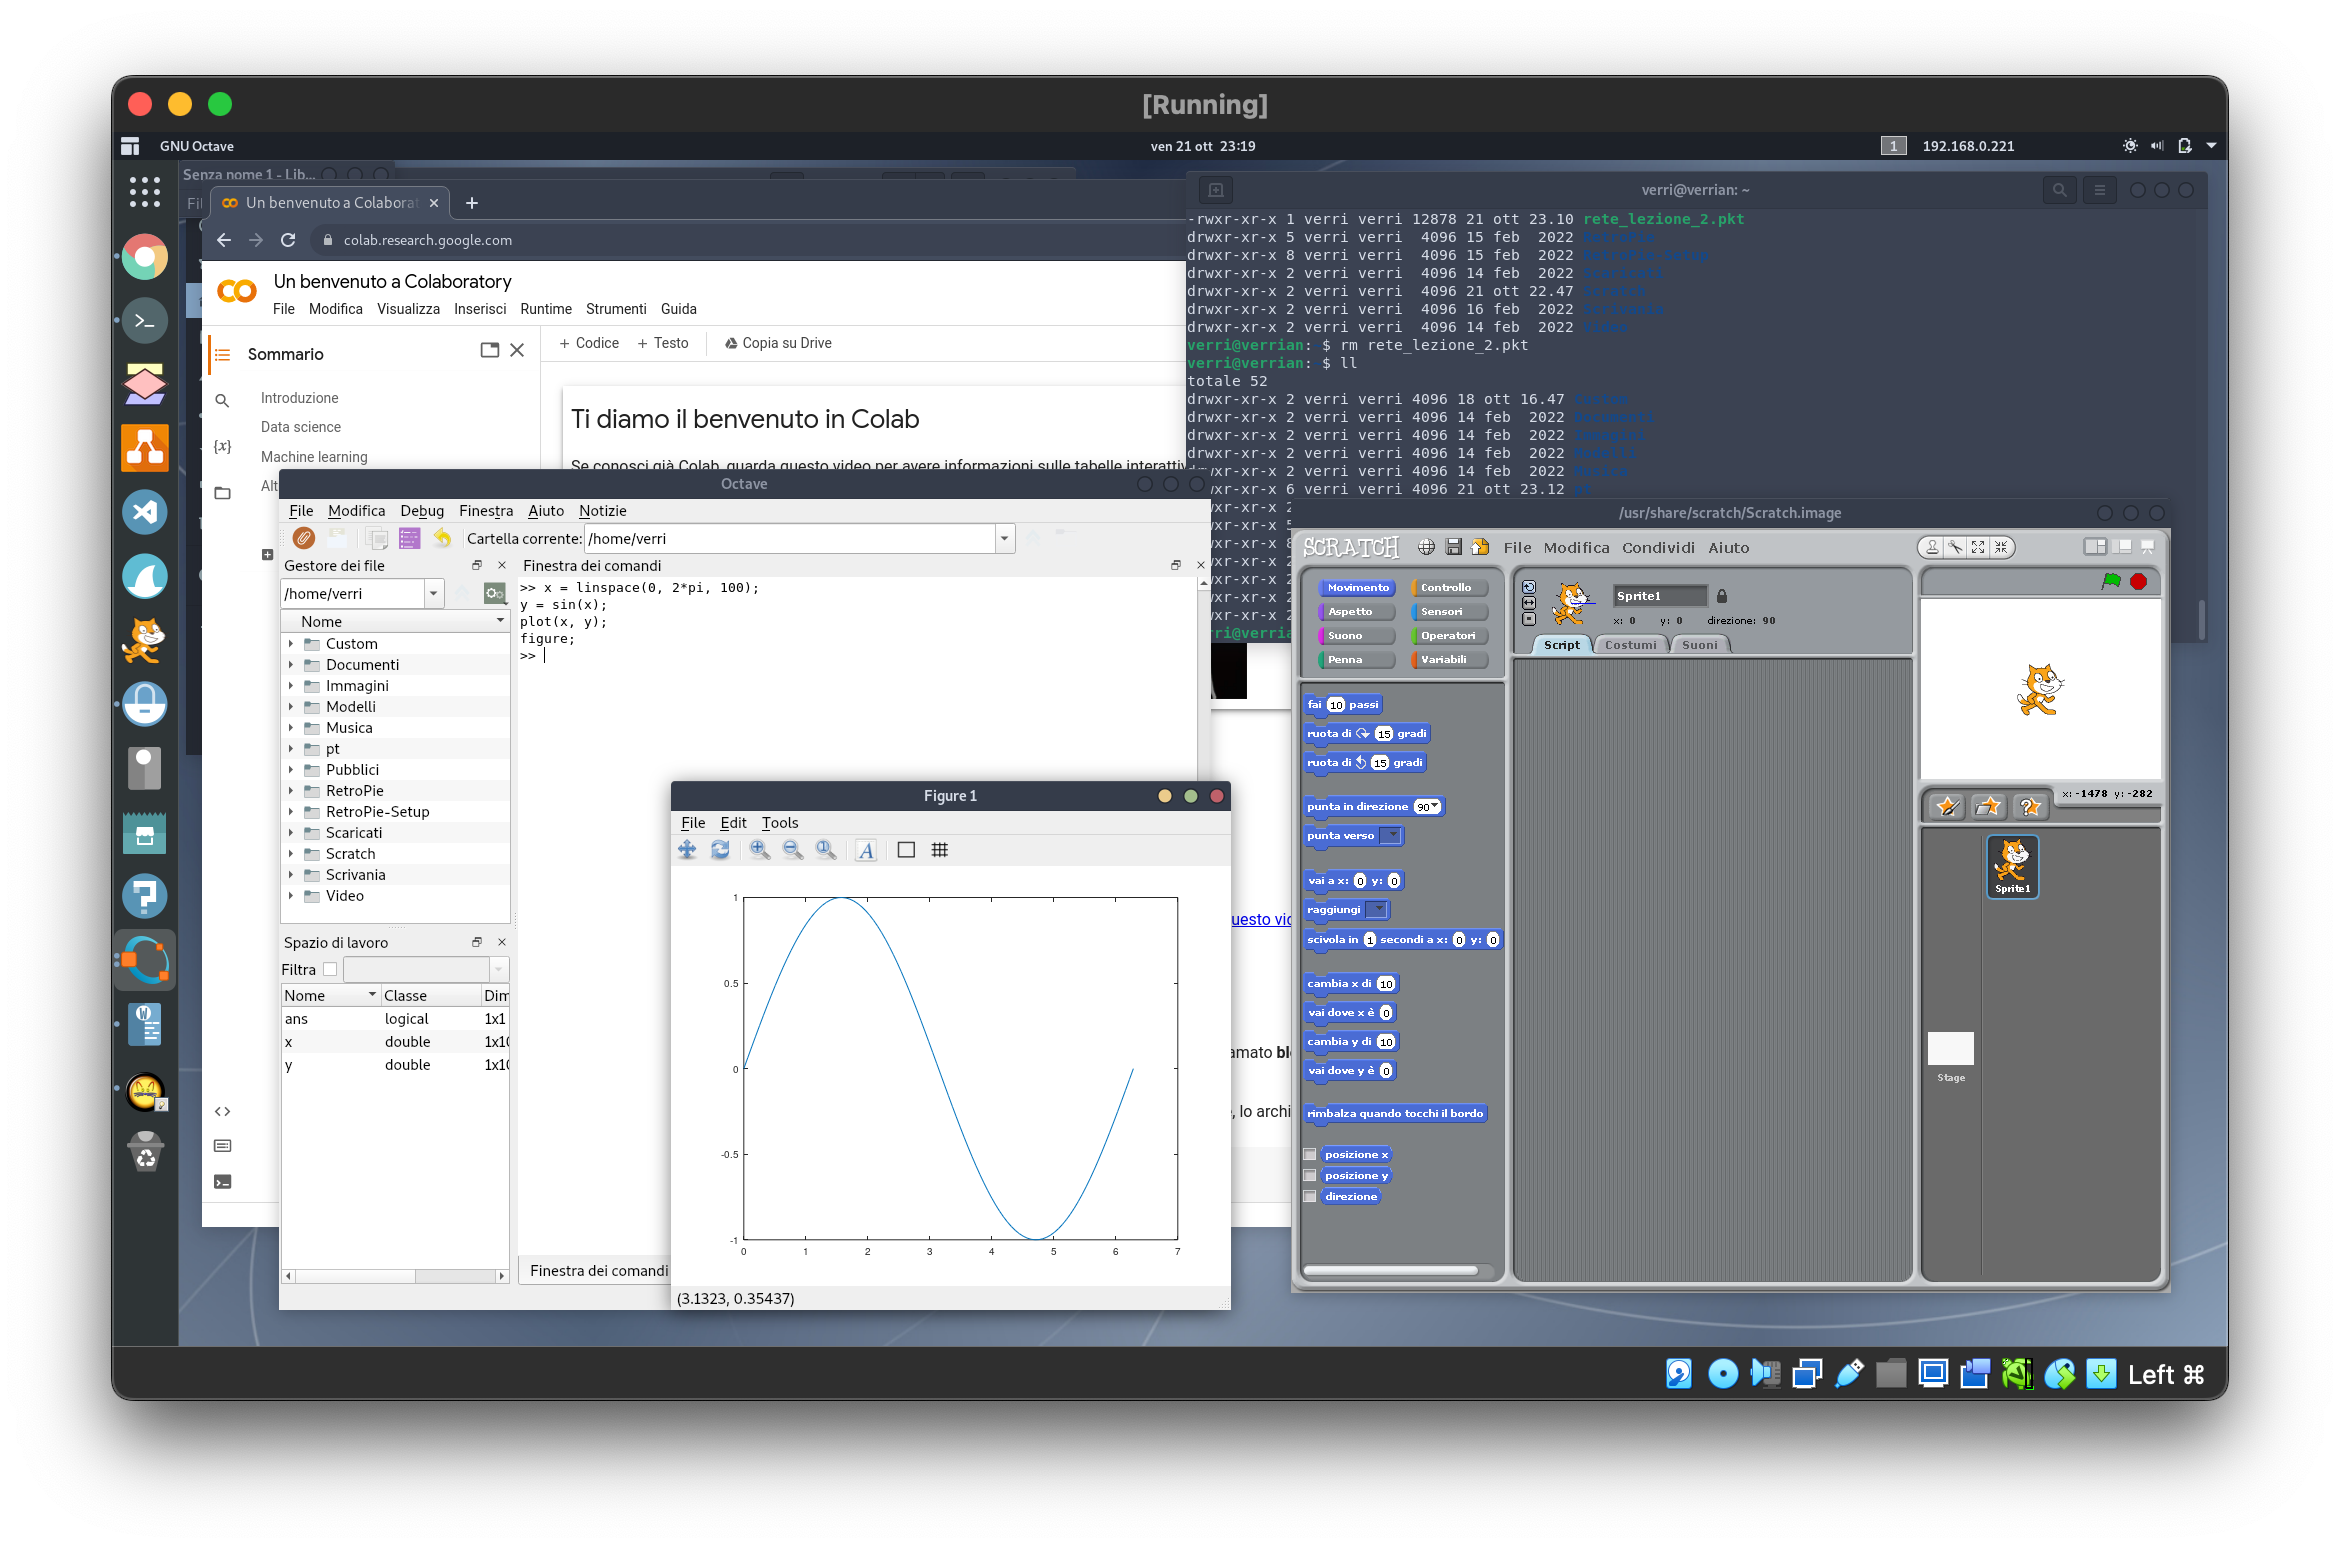The width and height of the screenshot is (2340, 1548).
Task: Select the shrink sprite tool in Scratch
Action: click(x=2001, y=547)
